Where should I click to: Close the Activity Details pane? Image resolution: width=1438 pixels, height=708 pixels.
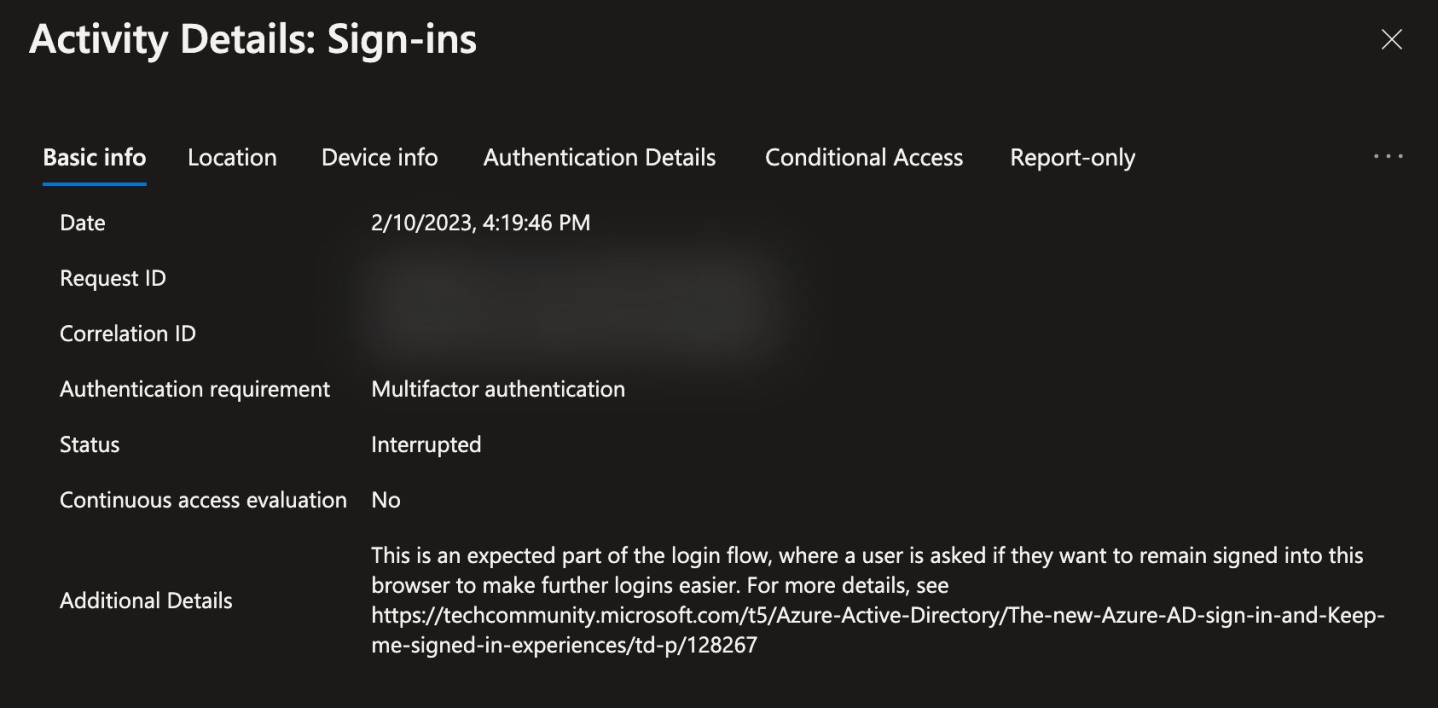1391,39
